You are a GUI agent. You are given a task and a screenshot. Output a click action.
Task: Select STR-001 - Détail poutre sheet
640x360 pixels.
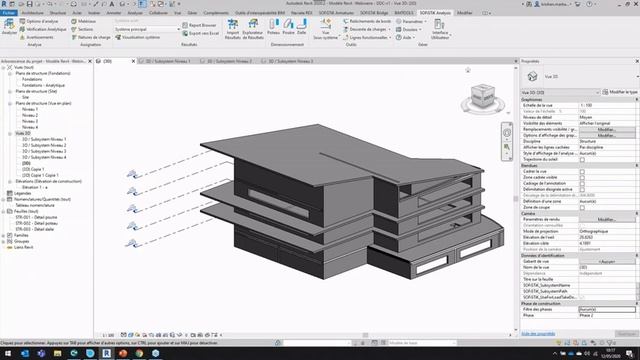pyautogui.click(x=36, y=218)
